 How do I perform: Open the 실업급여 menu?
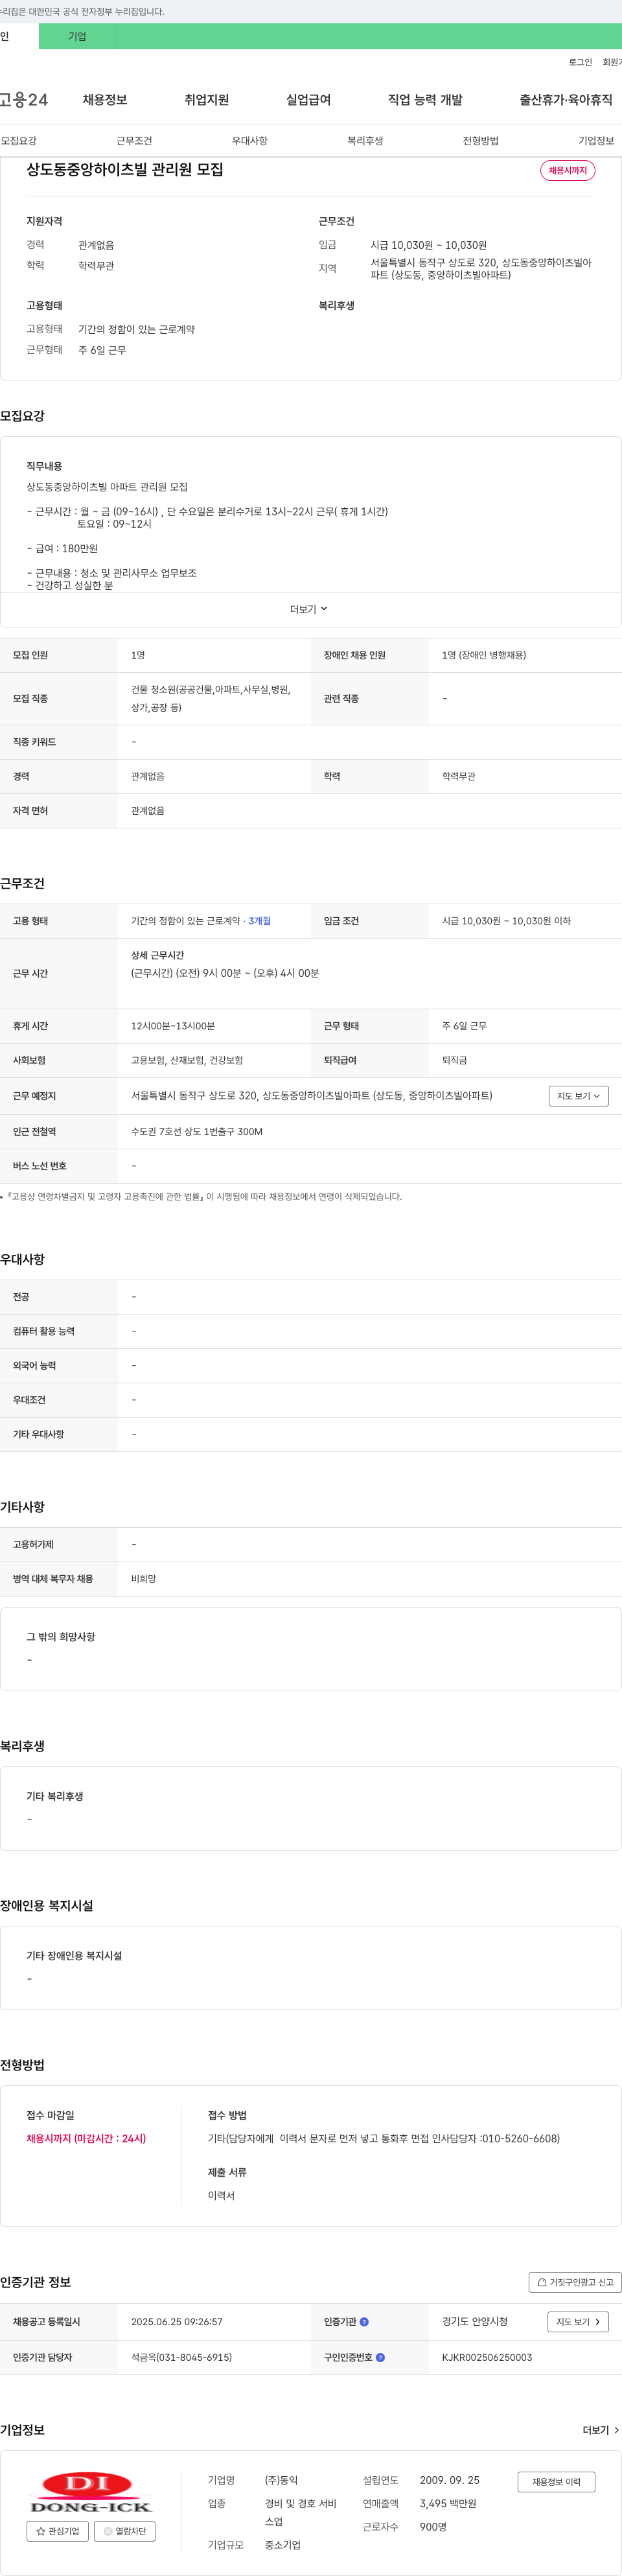point(308,100)
